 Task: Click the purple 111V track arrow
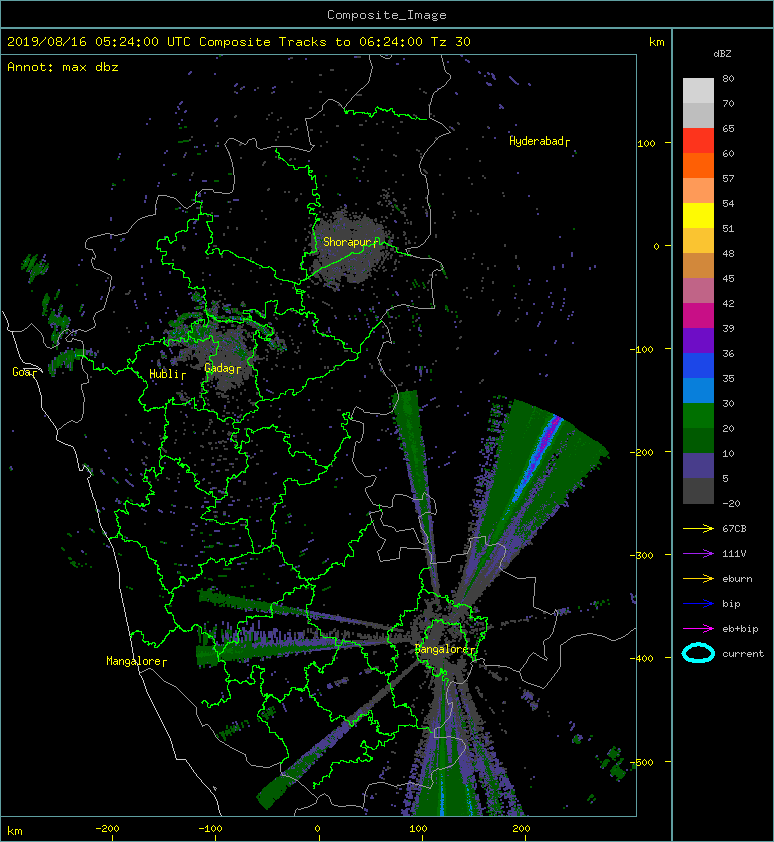point(698,554)
